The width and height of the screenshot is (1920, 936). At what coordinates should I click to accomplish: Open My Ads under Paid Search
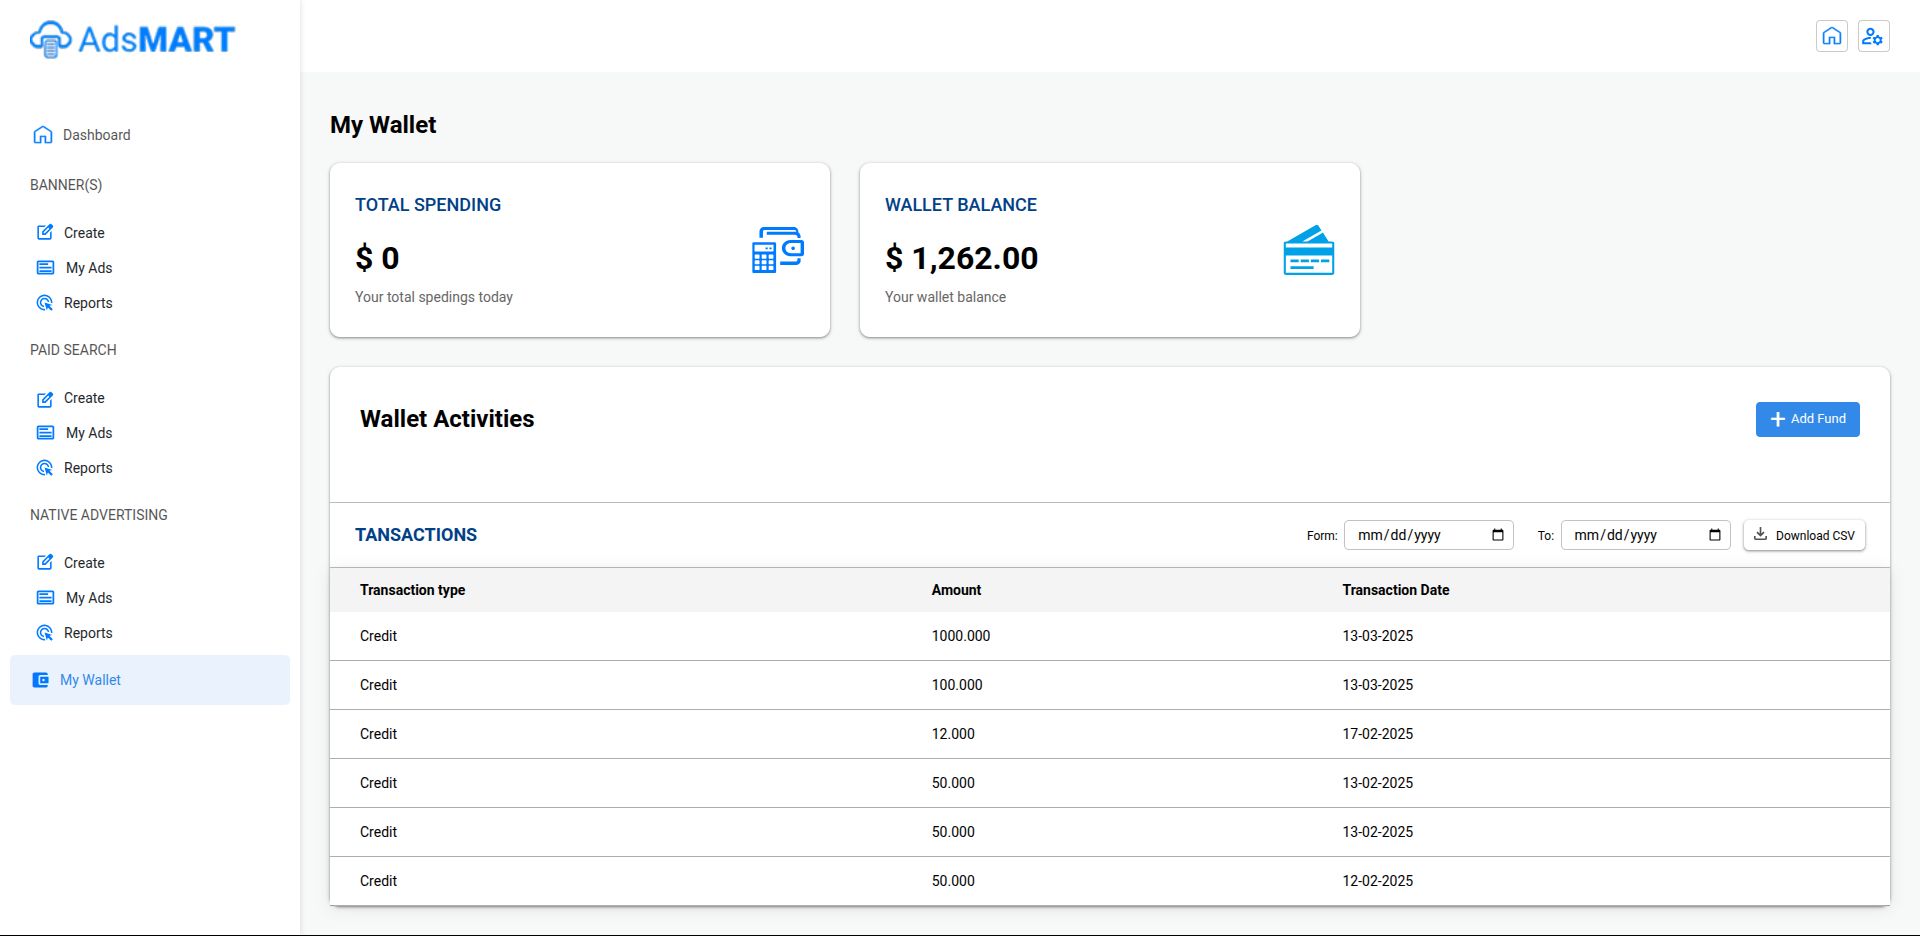(89, 433)
